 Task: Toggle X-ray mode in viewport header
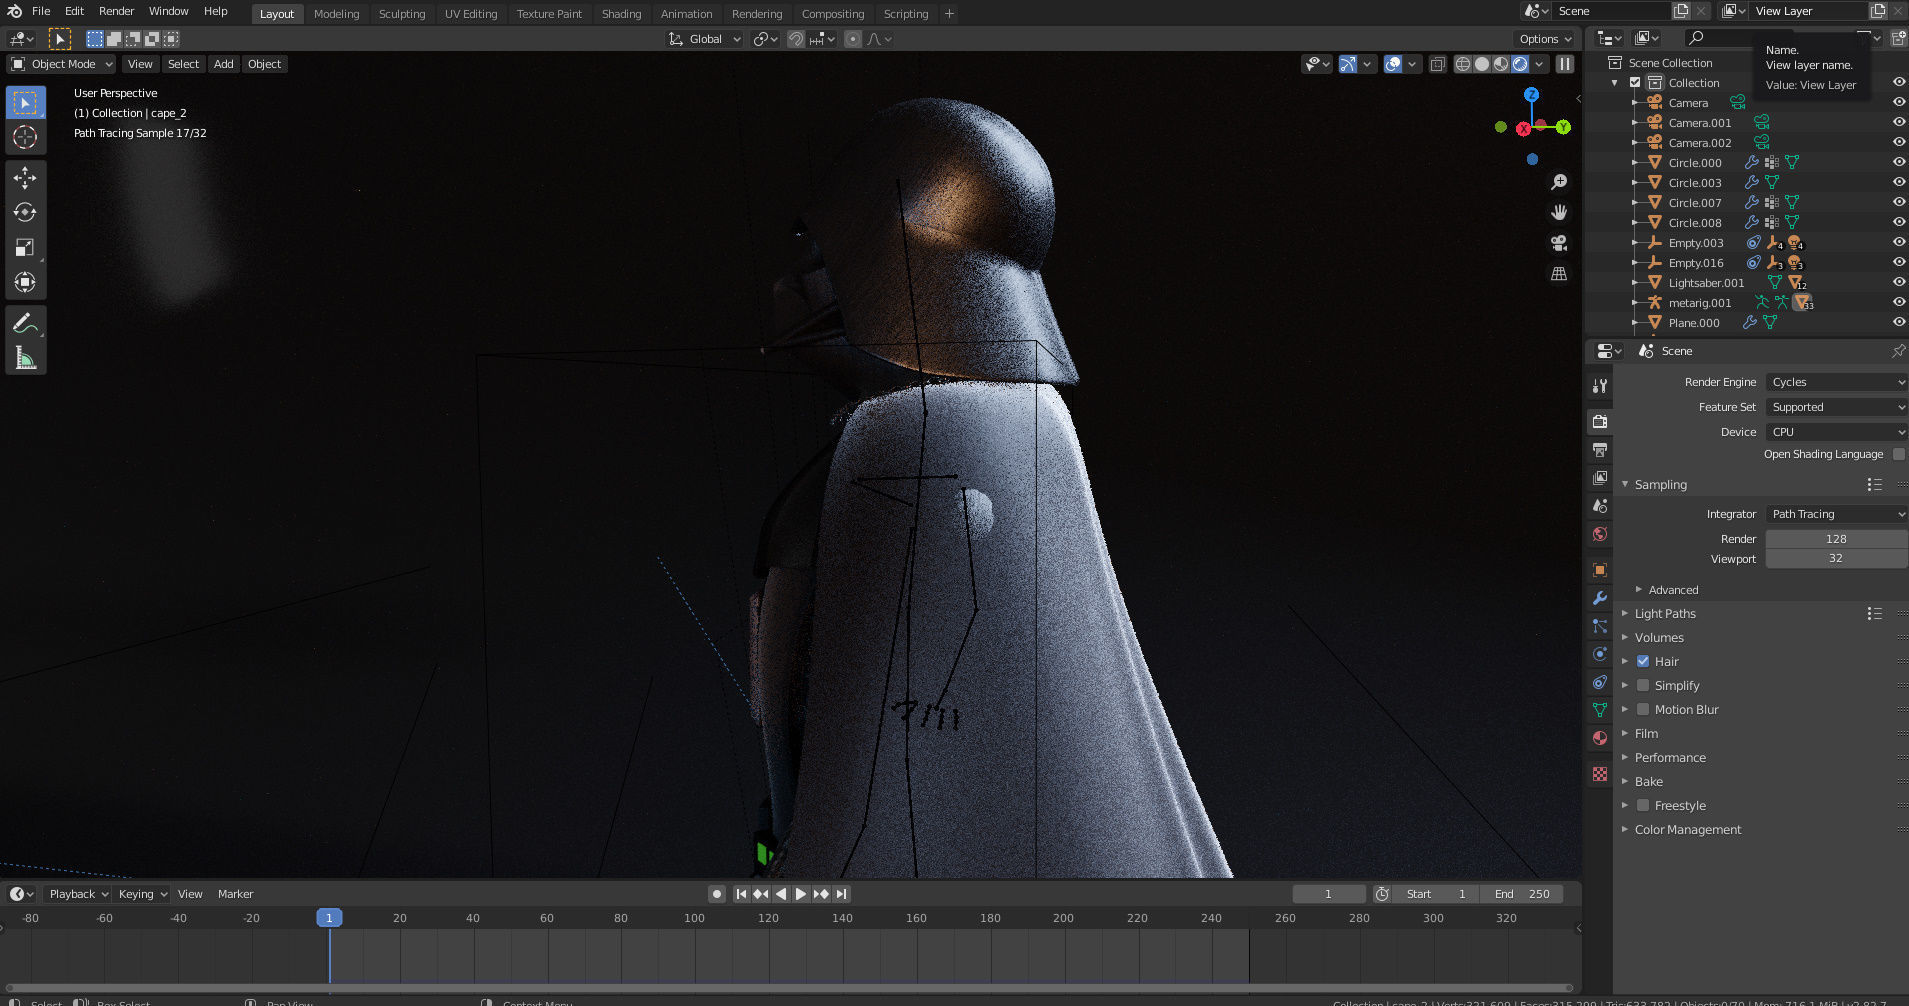(x=1437, y=64)
